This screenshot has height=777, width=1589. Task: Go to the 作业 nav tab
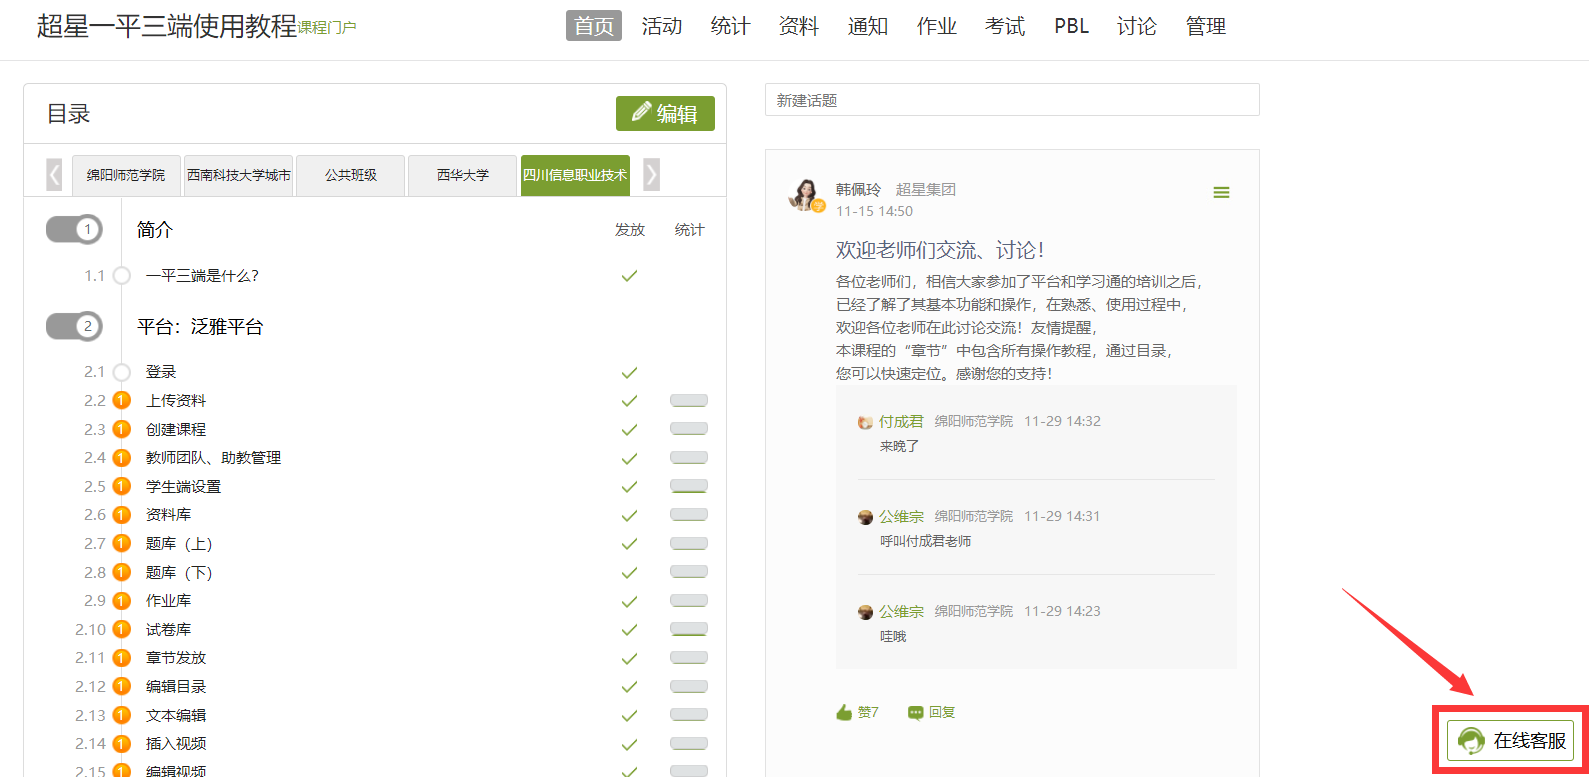pyautogui.click(x=937, y=26)
